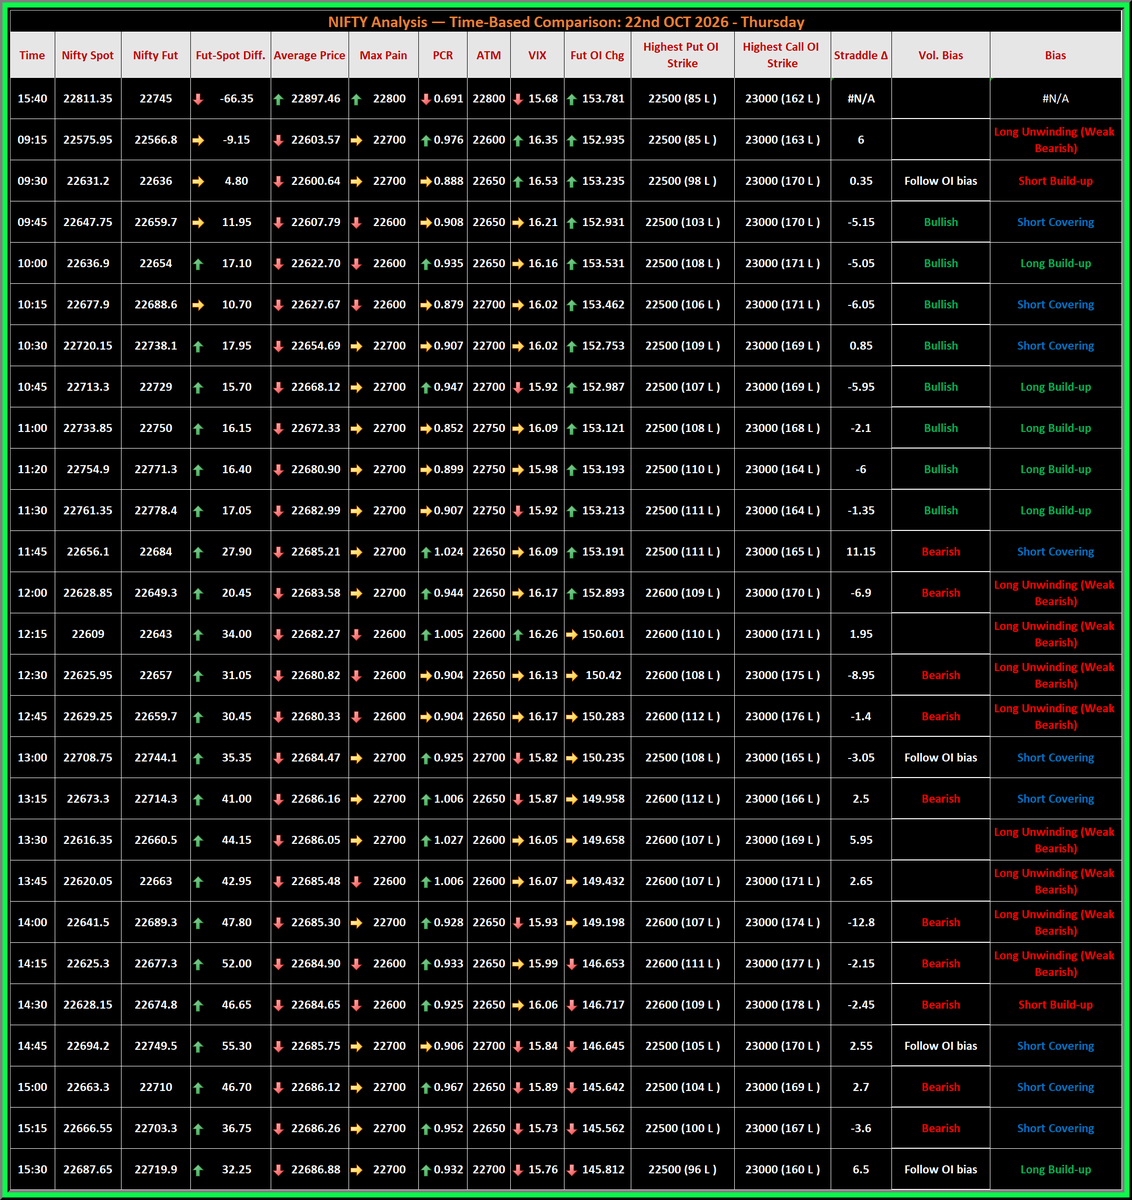
Task: Click the green up arrow beside VIX 16.35
Action: click(x=518, y=140)
